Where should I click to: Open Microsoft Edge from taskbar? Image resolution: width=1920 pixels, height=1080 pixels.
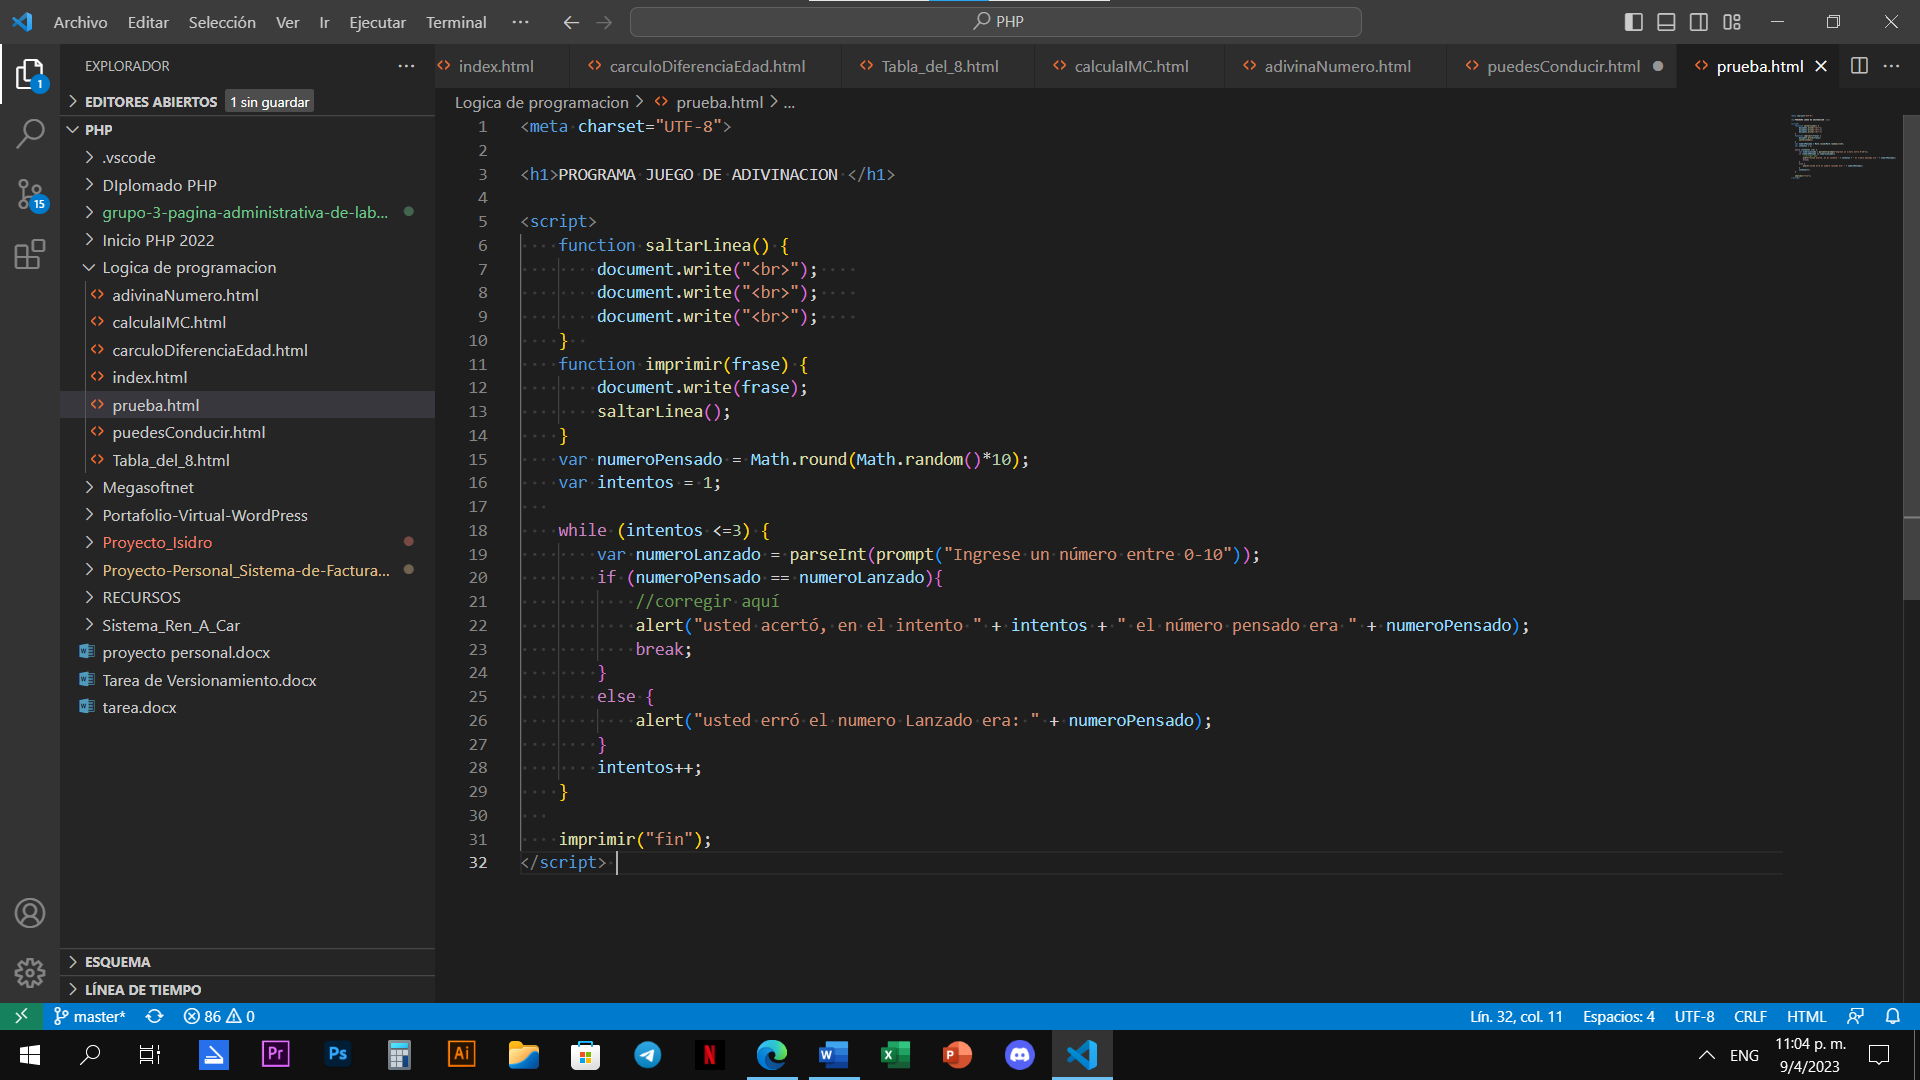click(x=772, y=1055)
